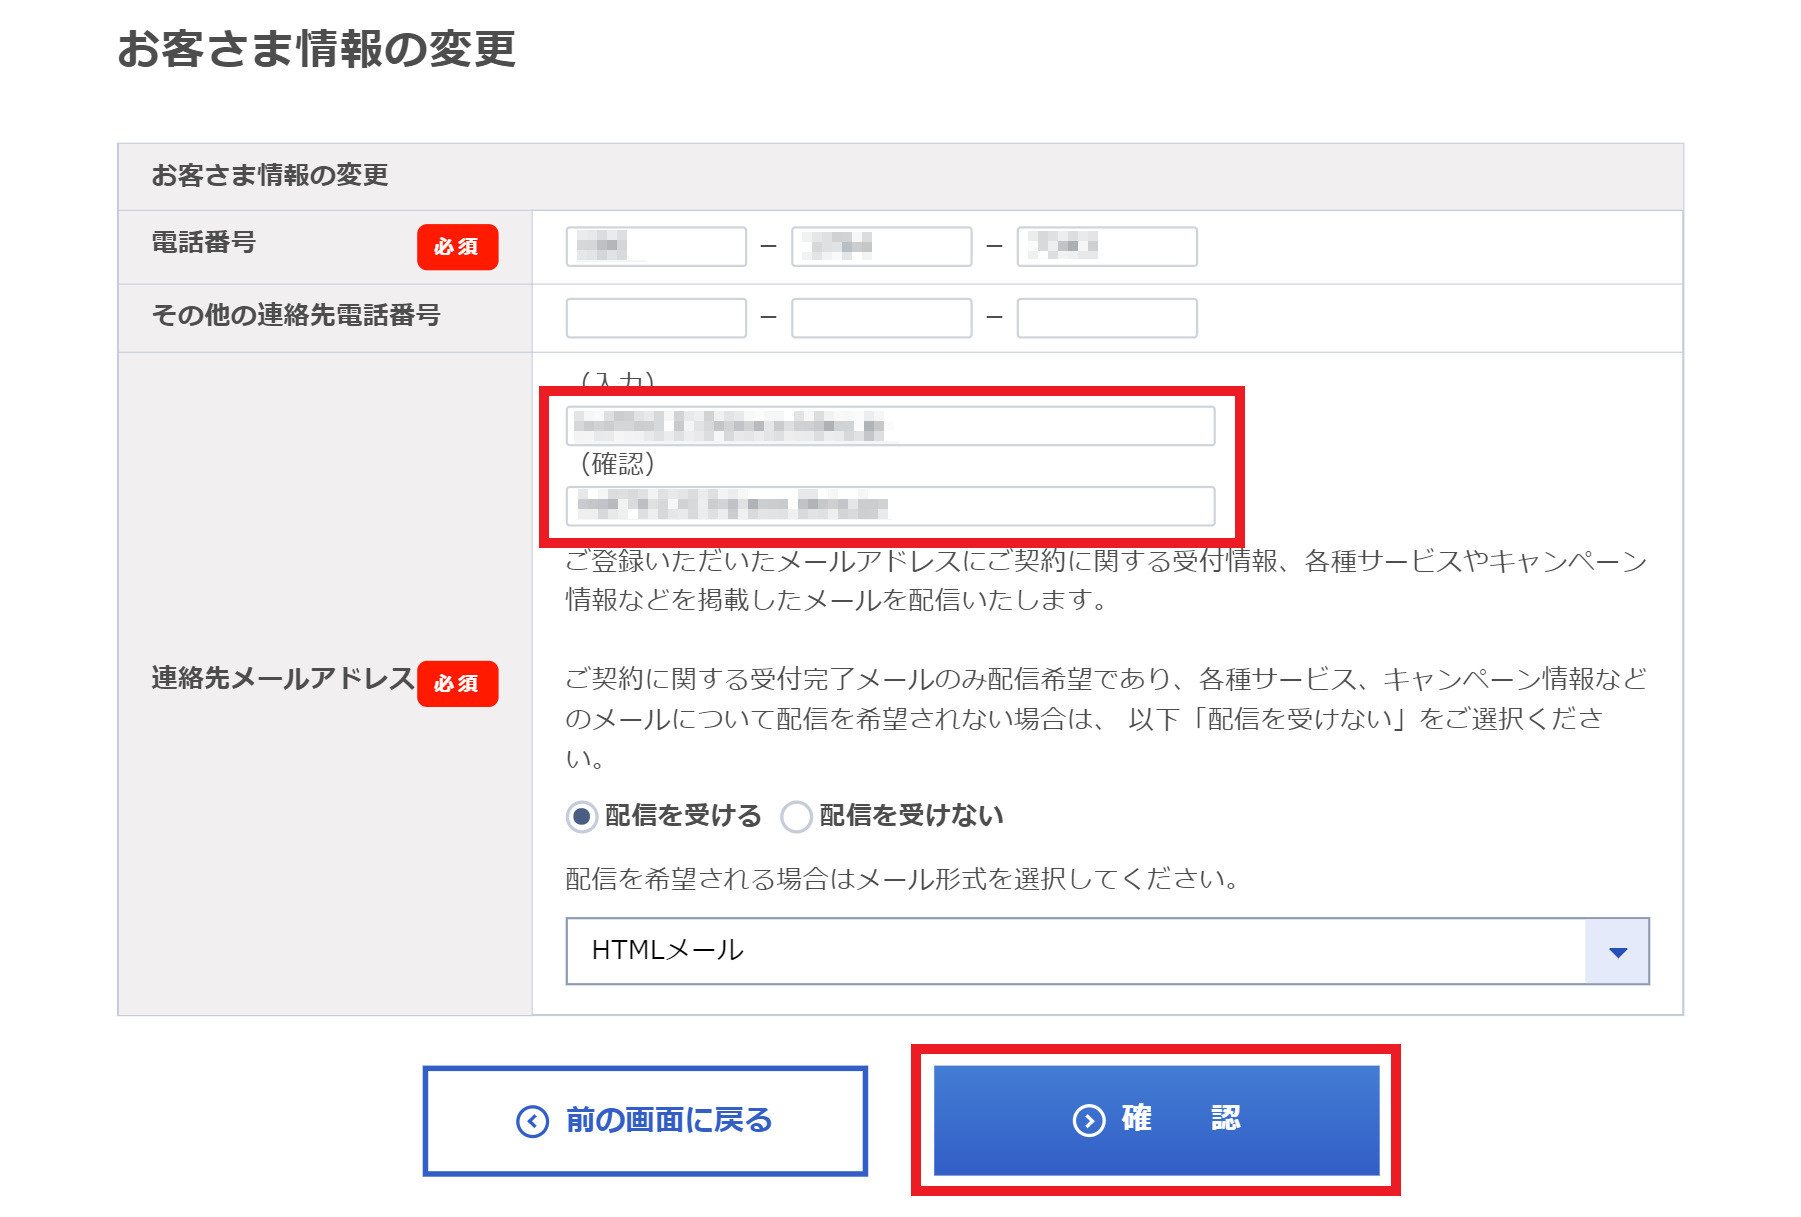Click the last その他の連絡先電話番号 field
This screenshot has height=1217, width=1801.
[1106, 317]
